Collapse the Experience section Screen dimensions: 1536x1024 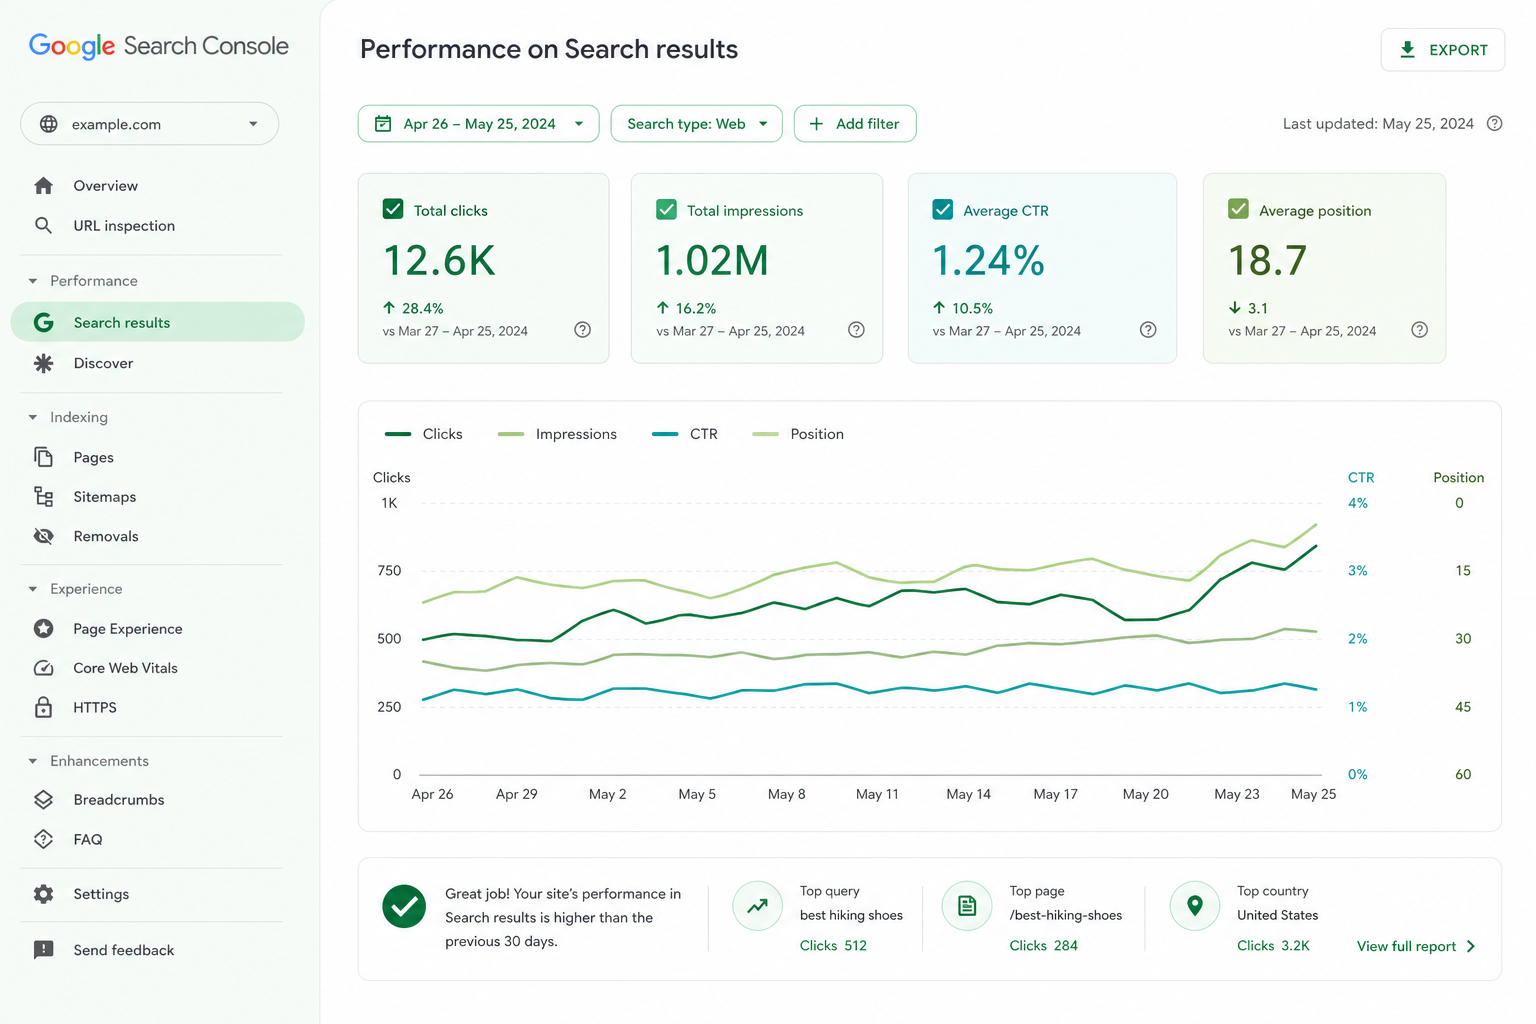(33, 589)
